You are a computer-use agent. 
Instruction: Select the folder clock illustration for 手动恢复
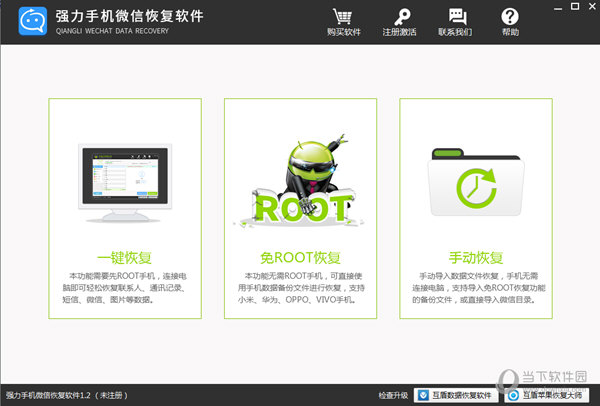(x=476, y=182)
